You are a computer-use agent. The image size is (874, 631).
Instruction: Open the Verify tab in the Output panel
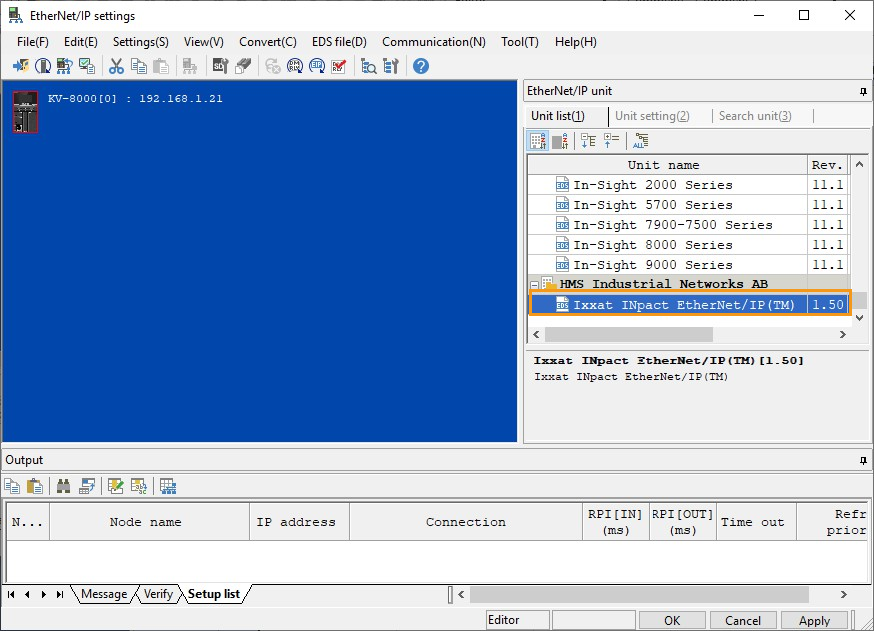pos(157,593)
